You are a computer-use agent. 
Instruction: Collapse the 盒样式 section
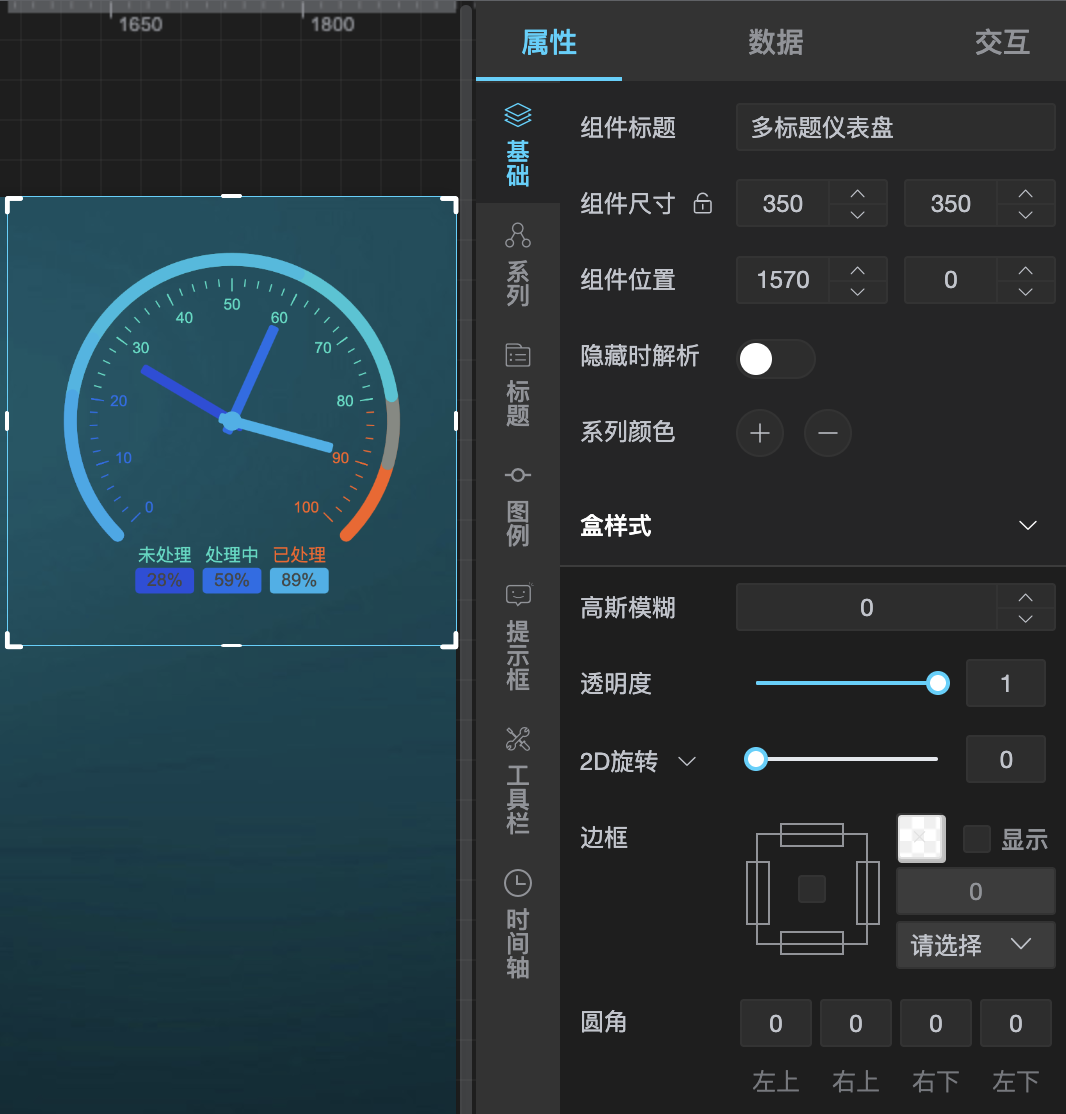[x=1028, y=525]
